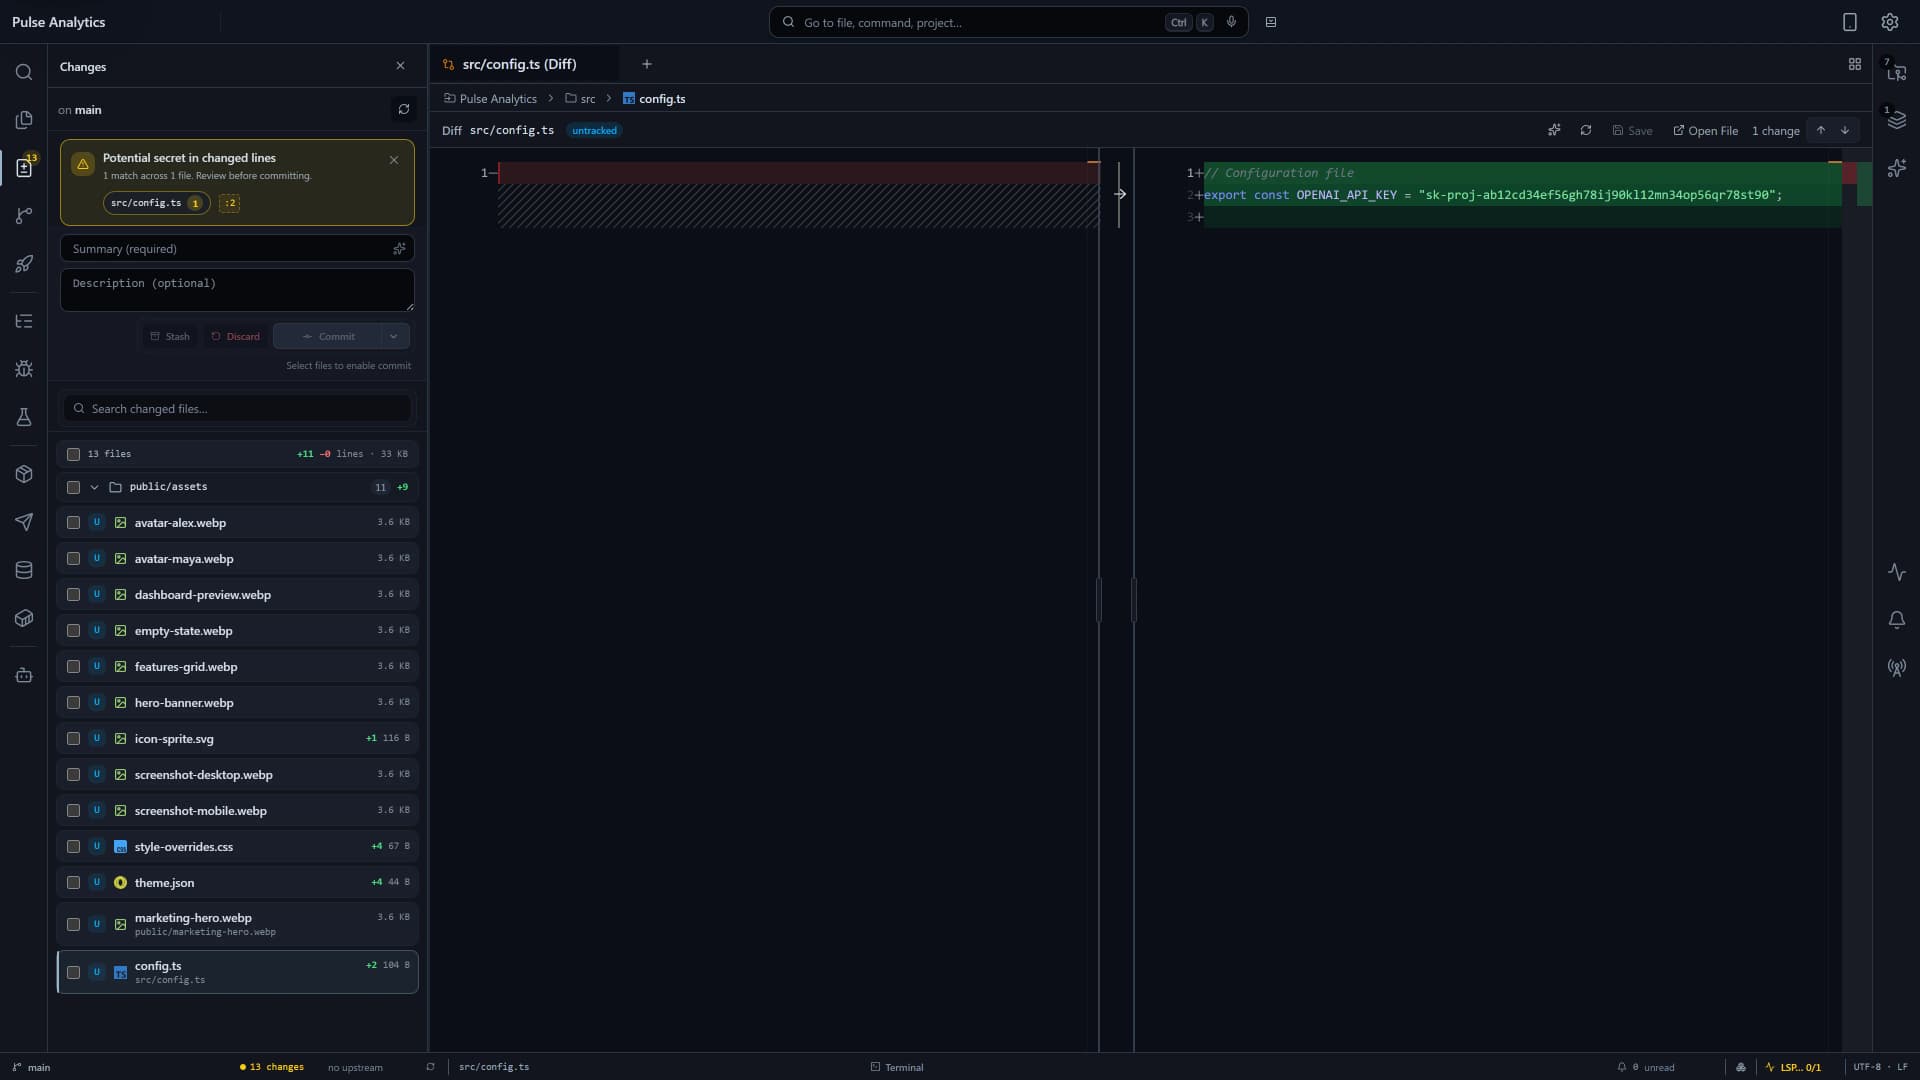Click the refresh icon next to main branch
1920x1080 pixels.
pos(404,110)
